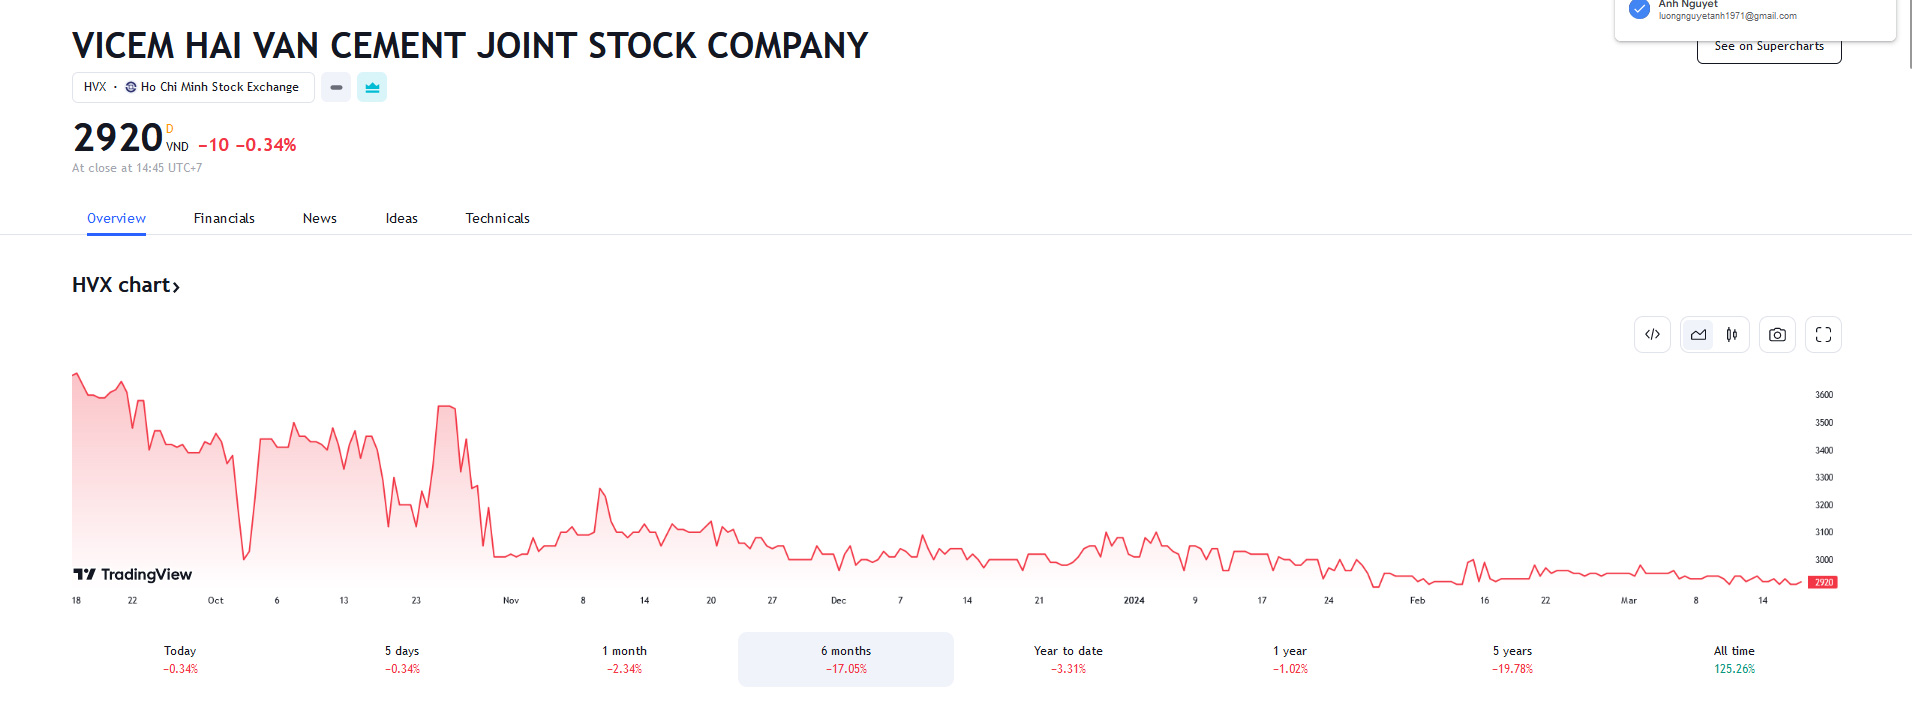Choose the All time range
The image size is (1912, 720).
1734,659
